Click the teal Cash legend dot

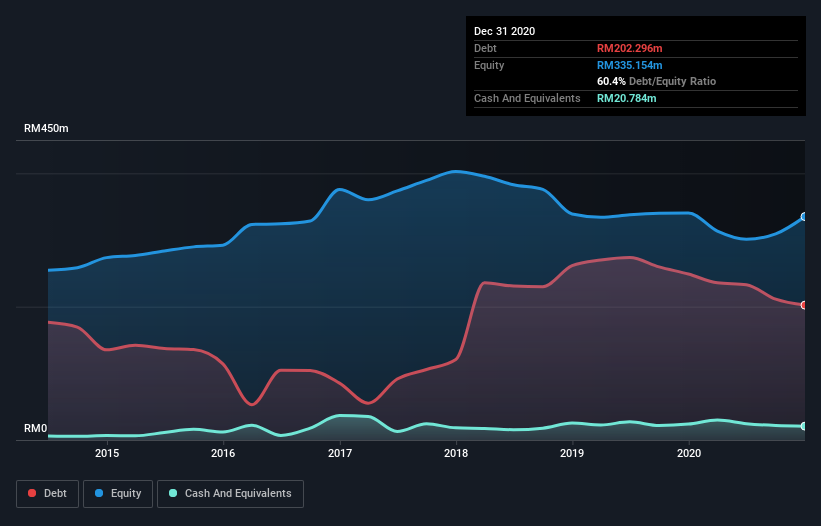pos(173,493)
